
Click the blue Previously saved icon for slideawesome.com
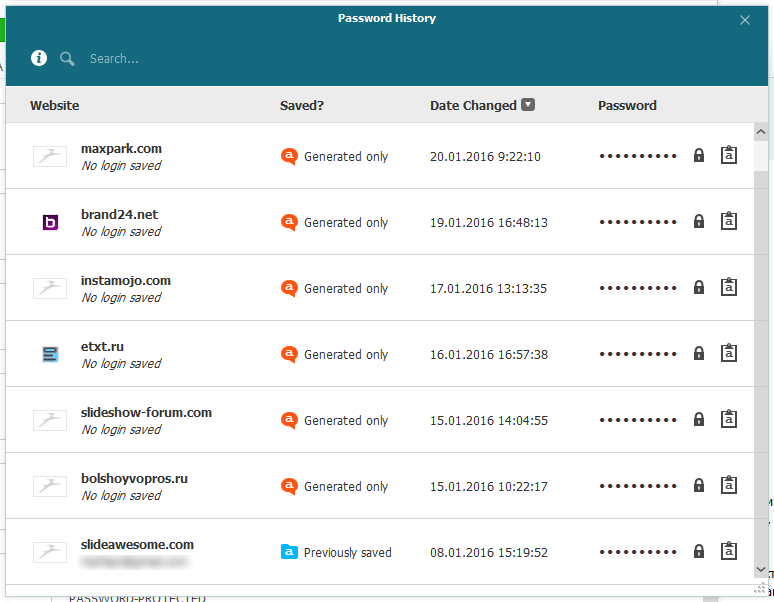tap(289, 552)
